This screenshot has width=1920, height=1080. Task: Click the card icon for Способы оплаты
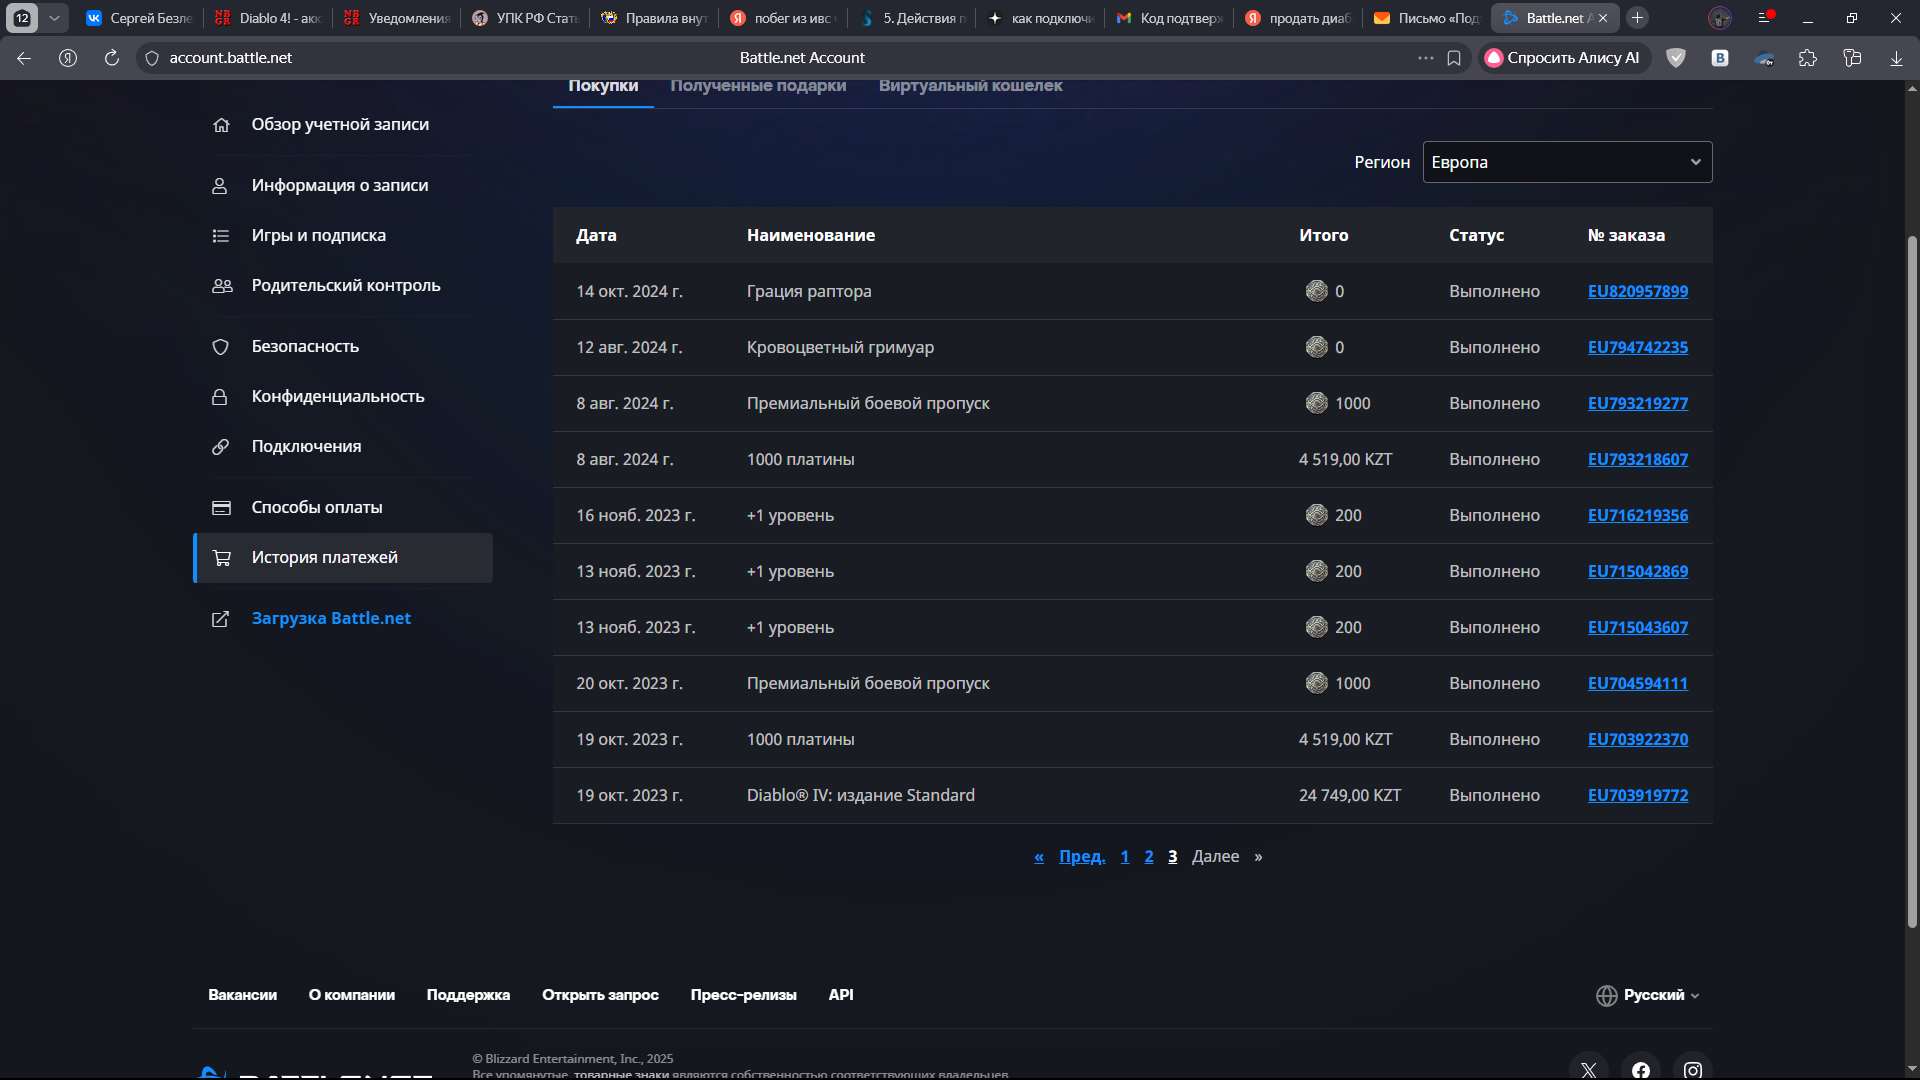click(221, 508)
